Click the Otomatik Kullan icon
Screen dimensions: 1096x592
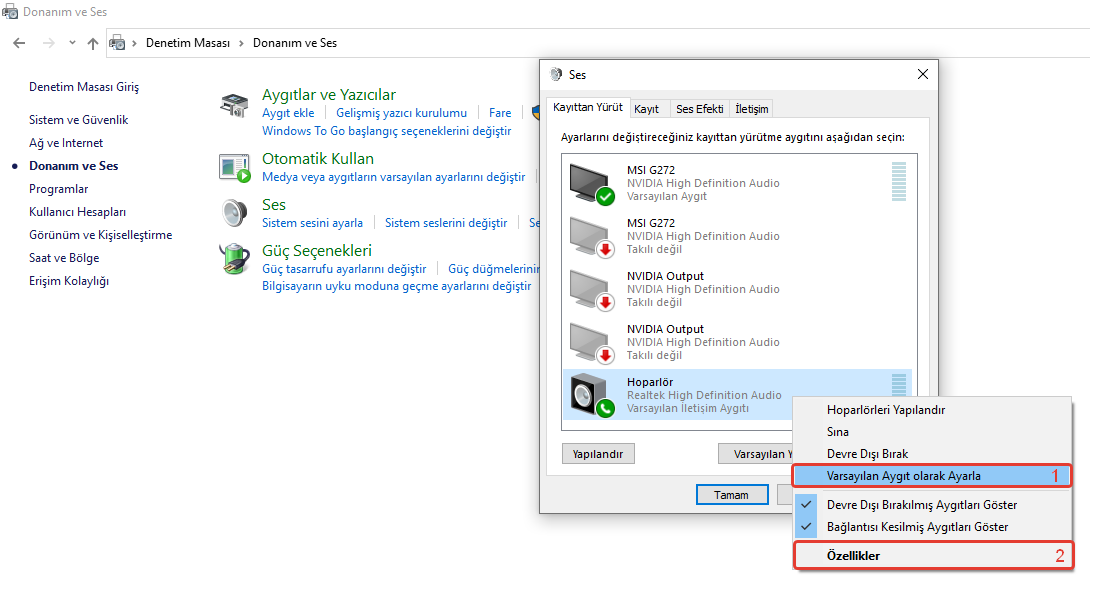pyautogui.click(x=234, y=168)
